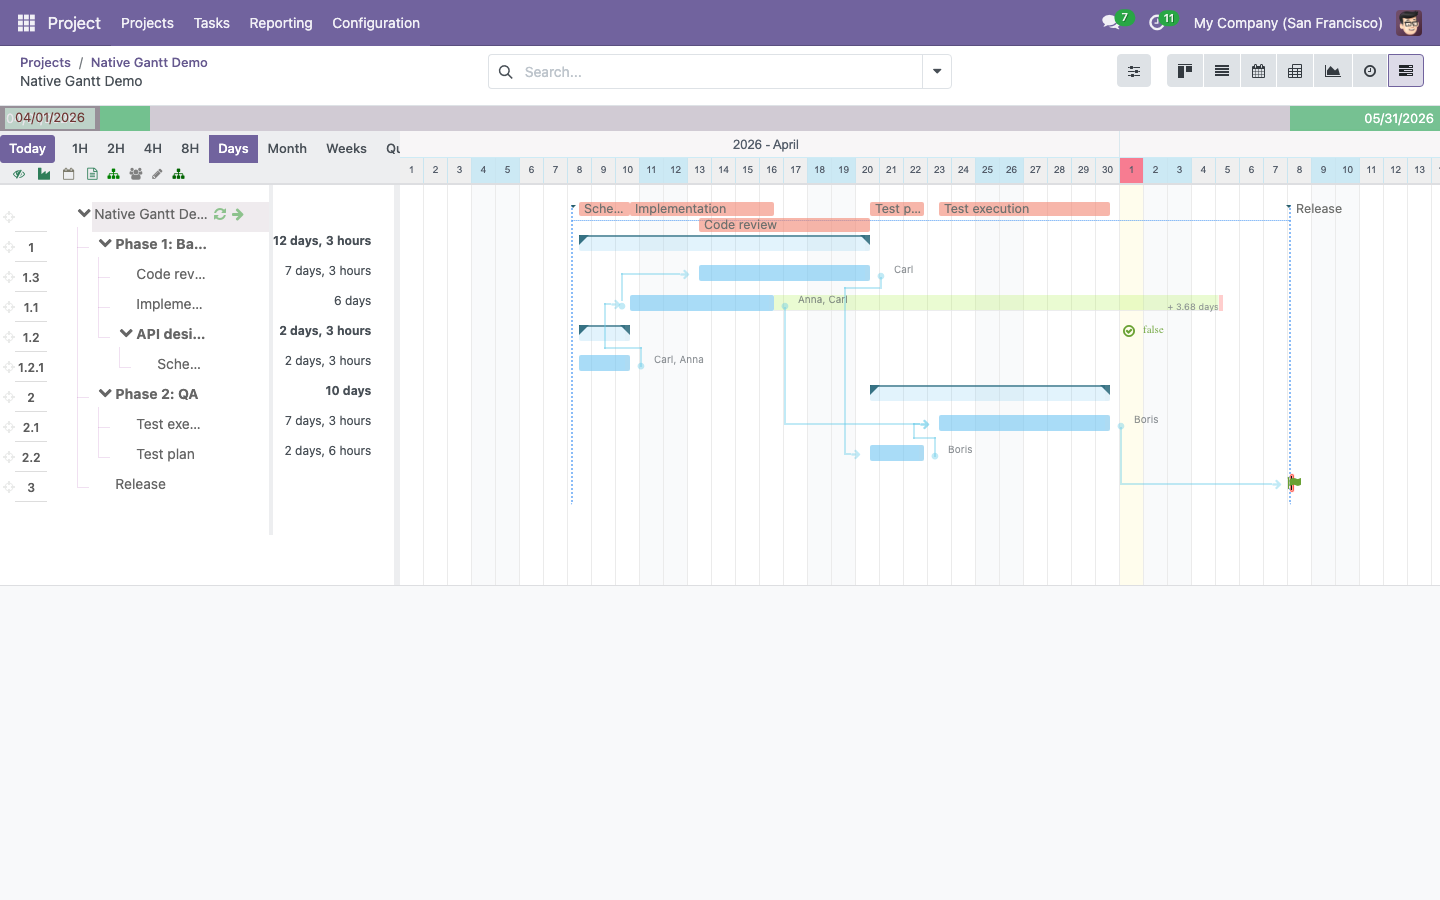Click the Project app title
1440x900 pixels.
tap(74, 23)
